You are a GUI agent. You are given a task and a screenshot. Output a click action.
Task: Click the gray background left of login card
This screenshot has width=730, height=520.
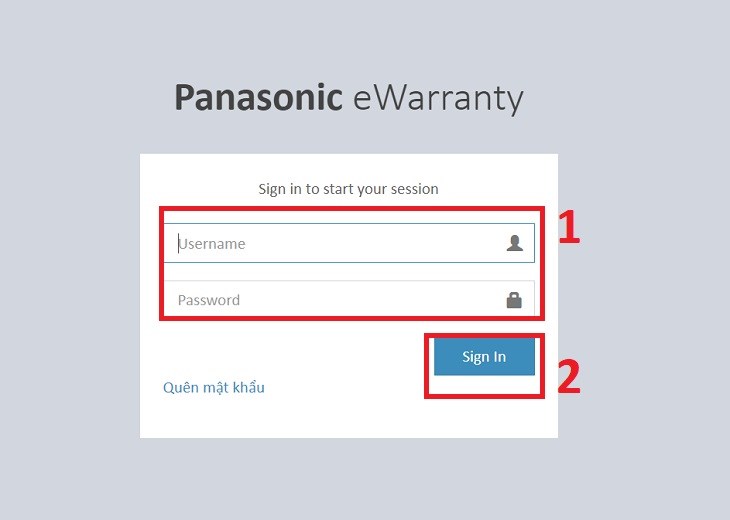(70, 300)
